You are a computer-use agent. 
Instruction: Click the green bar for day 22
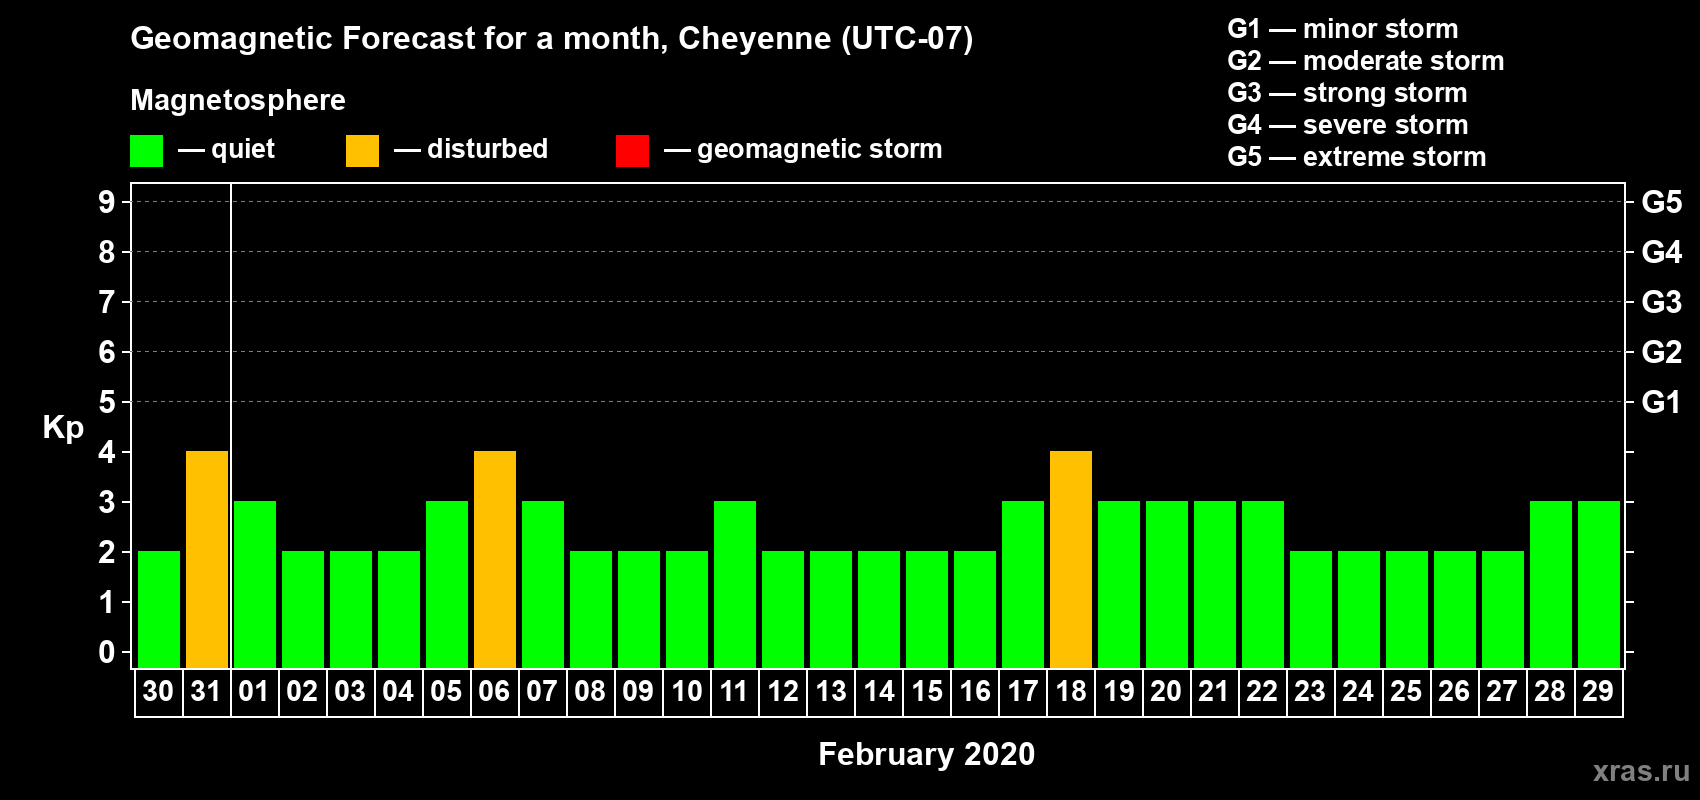[x=1263, y=585]
